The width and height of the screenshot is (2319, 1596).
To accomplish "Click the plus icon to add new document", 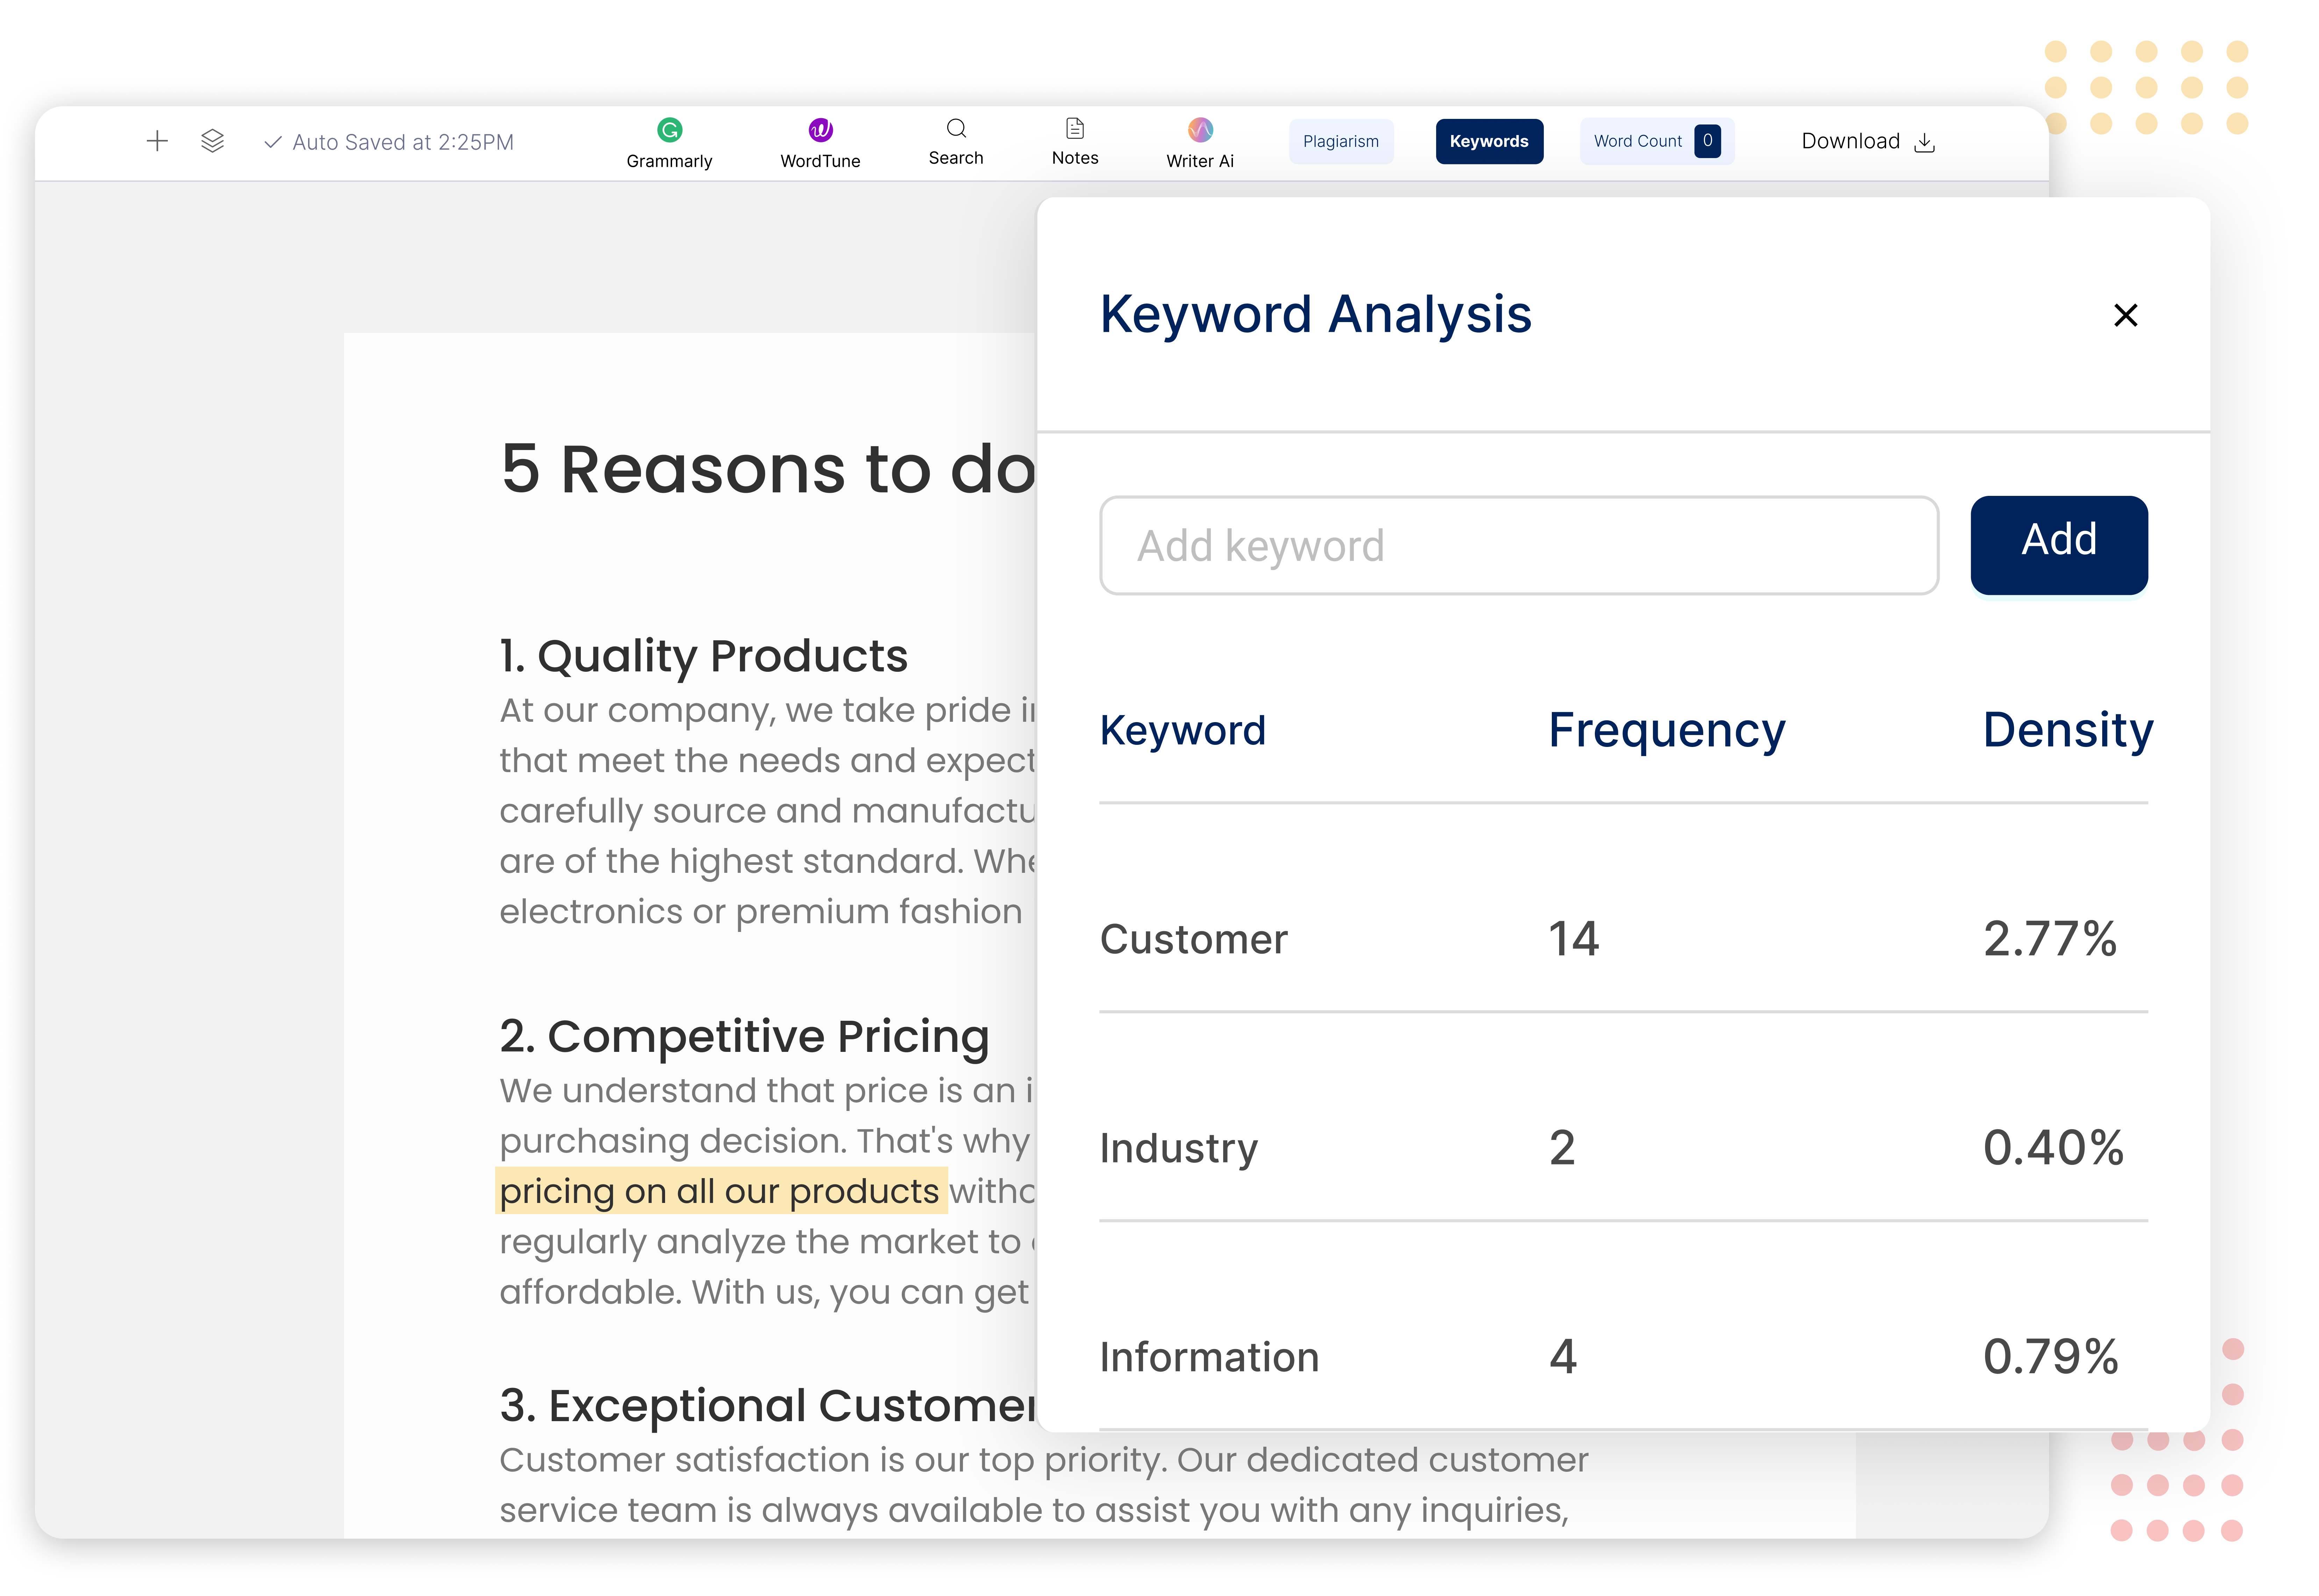I will (x=157, y=141).
